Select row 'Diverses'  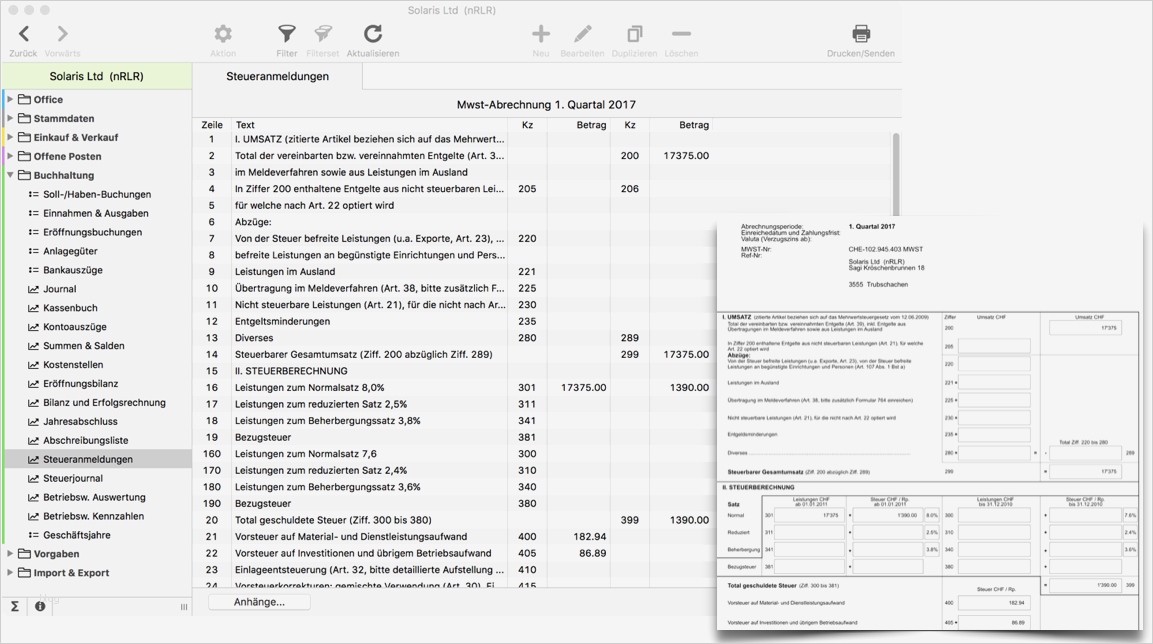pos(456,338)
